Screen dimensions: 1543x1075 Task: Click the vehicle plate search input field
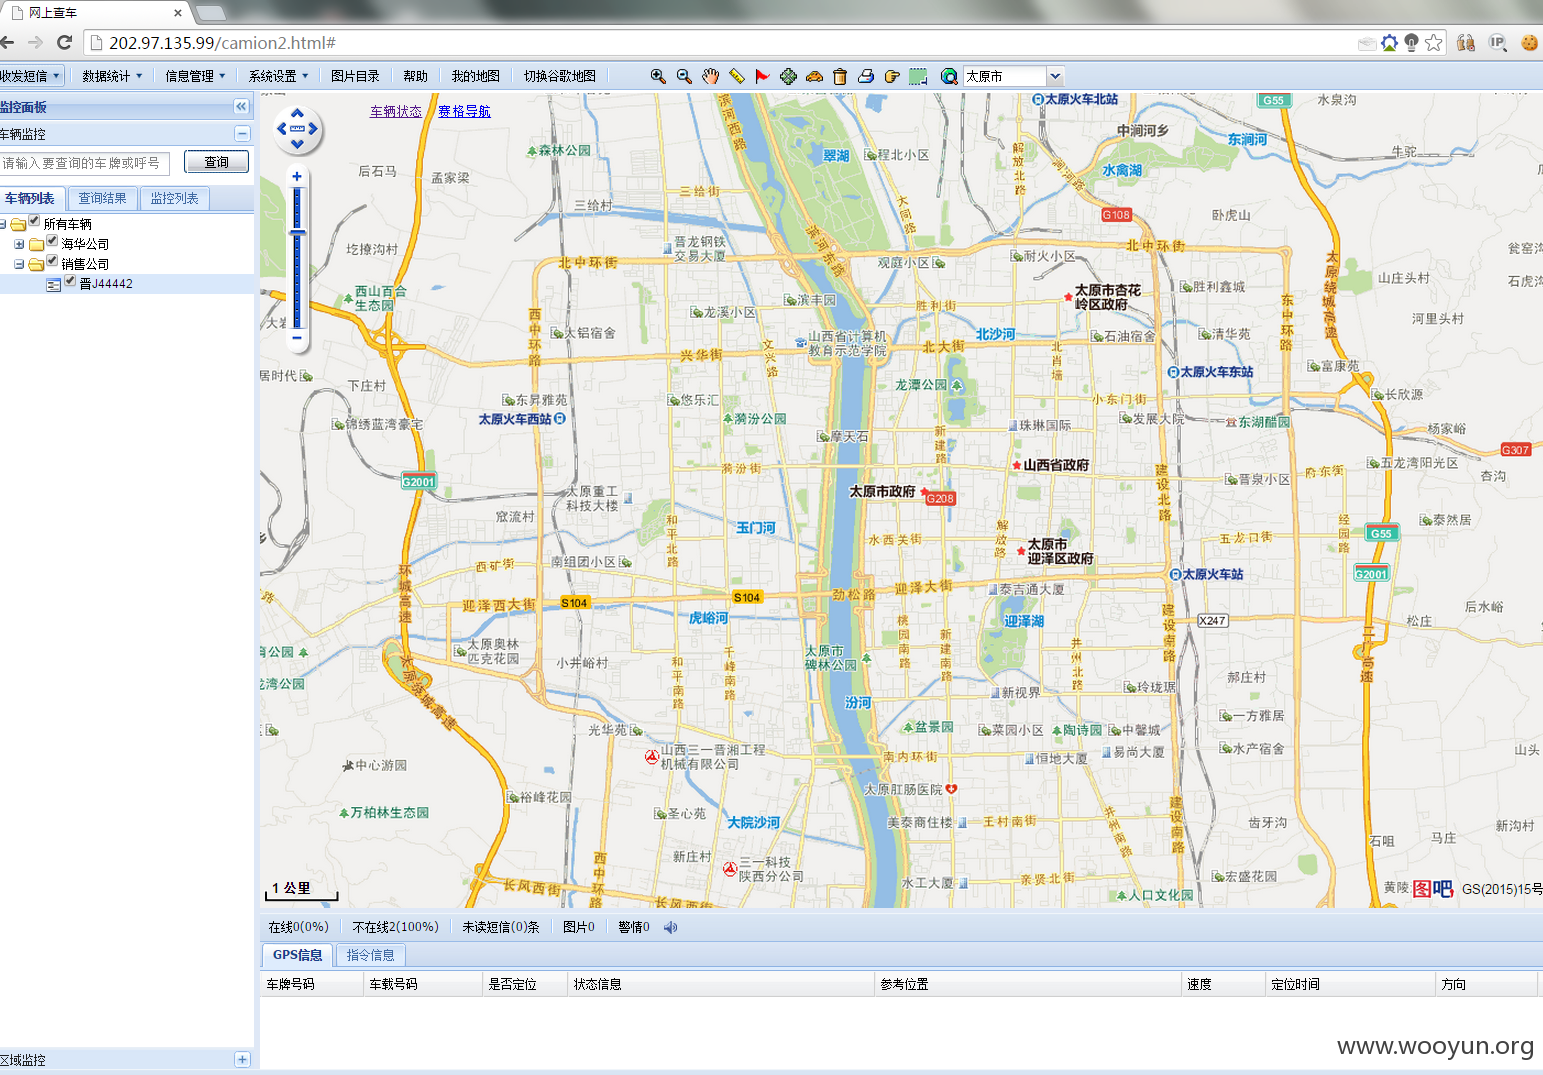[x=85, y=163]
